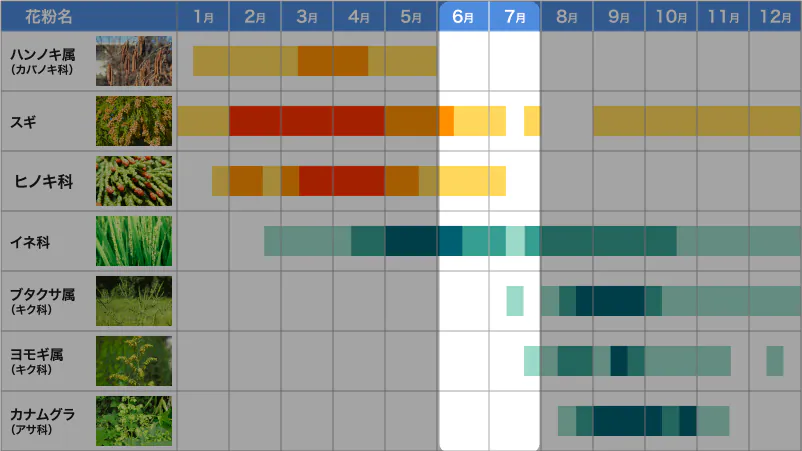Click the イネ科 row label
802x451 pixels.
click(x=30, y=242)
